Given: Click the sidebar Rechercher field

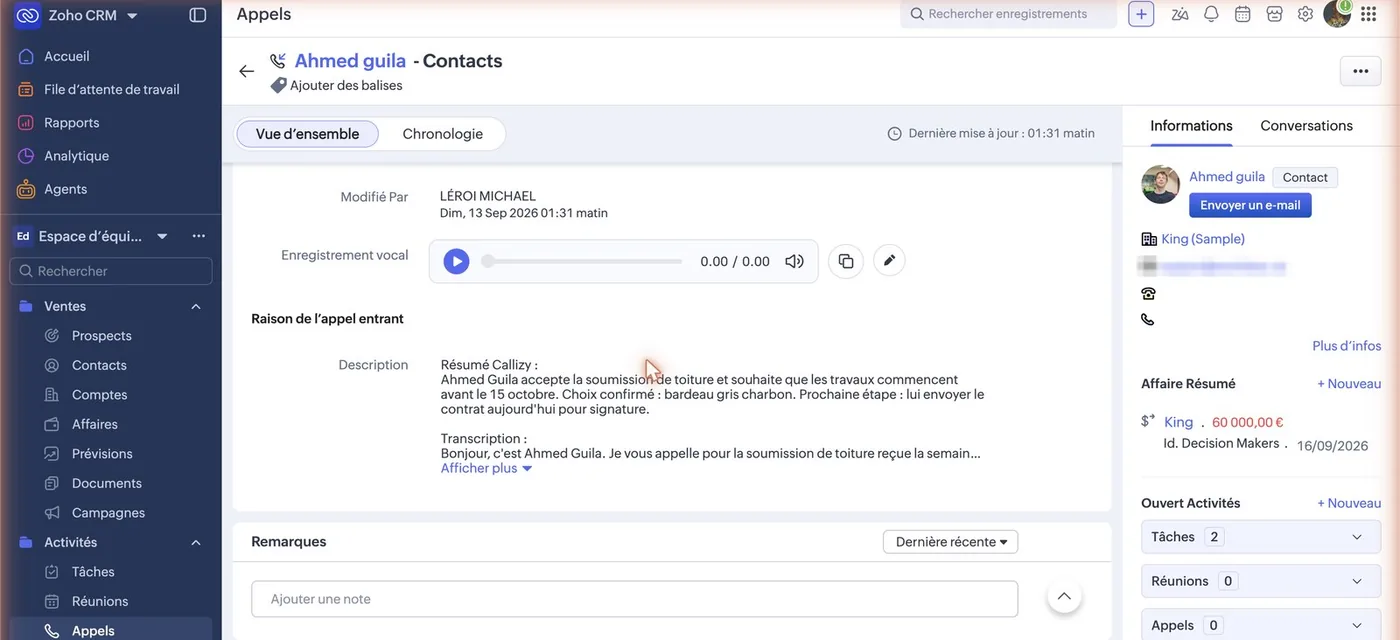Looking at the screenshot, I should point(111,271).
